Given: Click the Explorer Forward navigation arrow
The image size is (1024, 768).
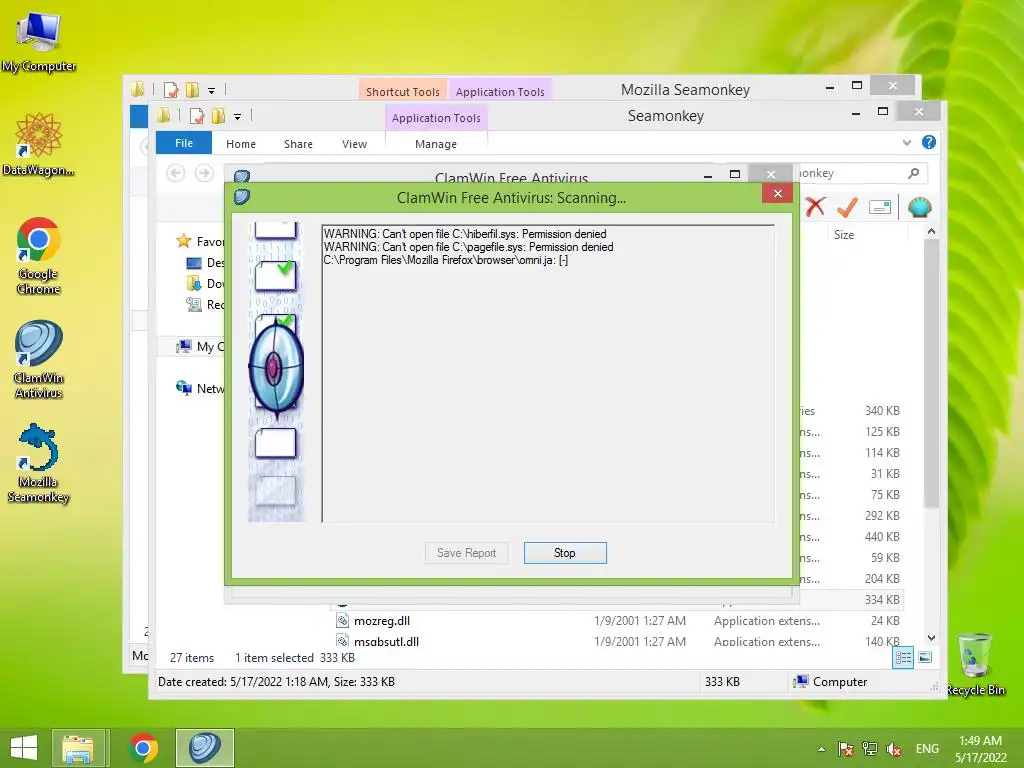Looking at the screenshot, I should tap(204, 173).
